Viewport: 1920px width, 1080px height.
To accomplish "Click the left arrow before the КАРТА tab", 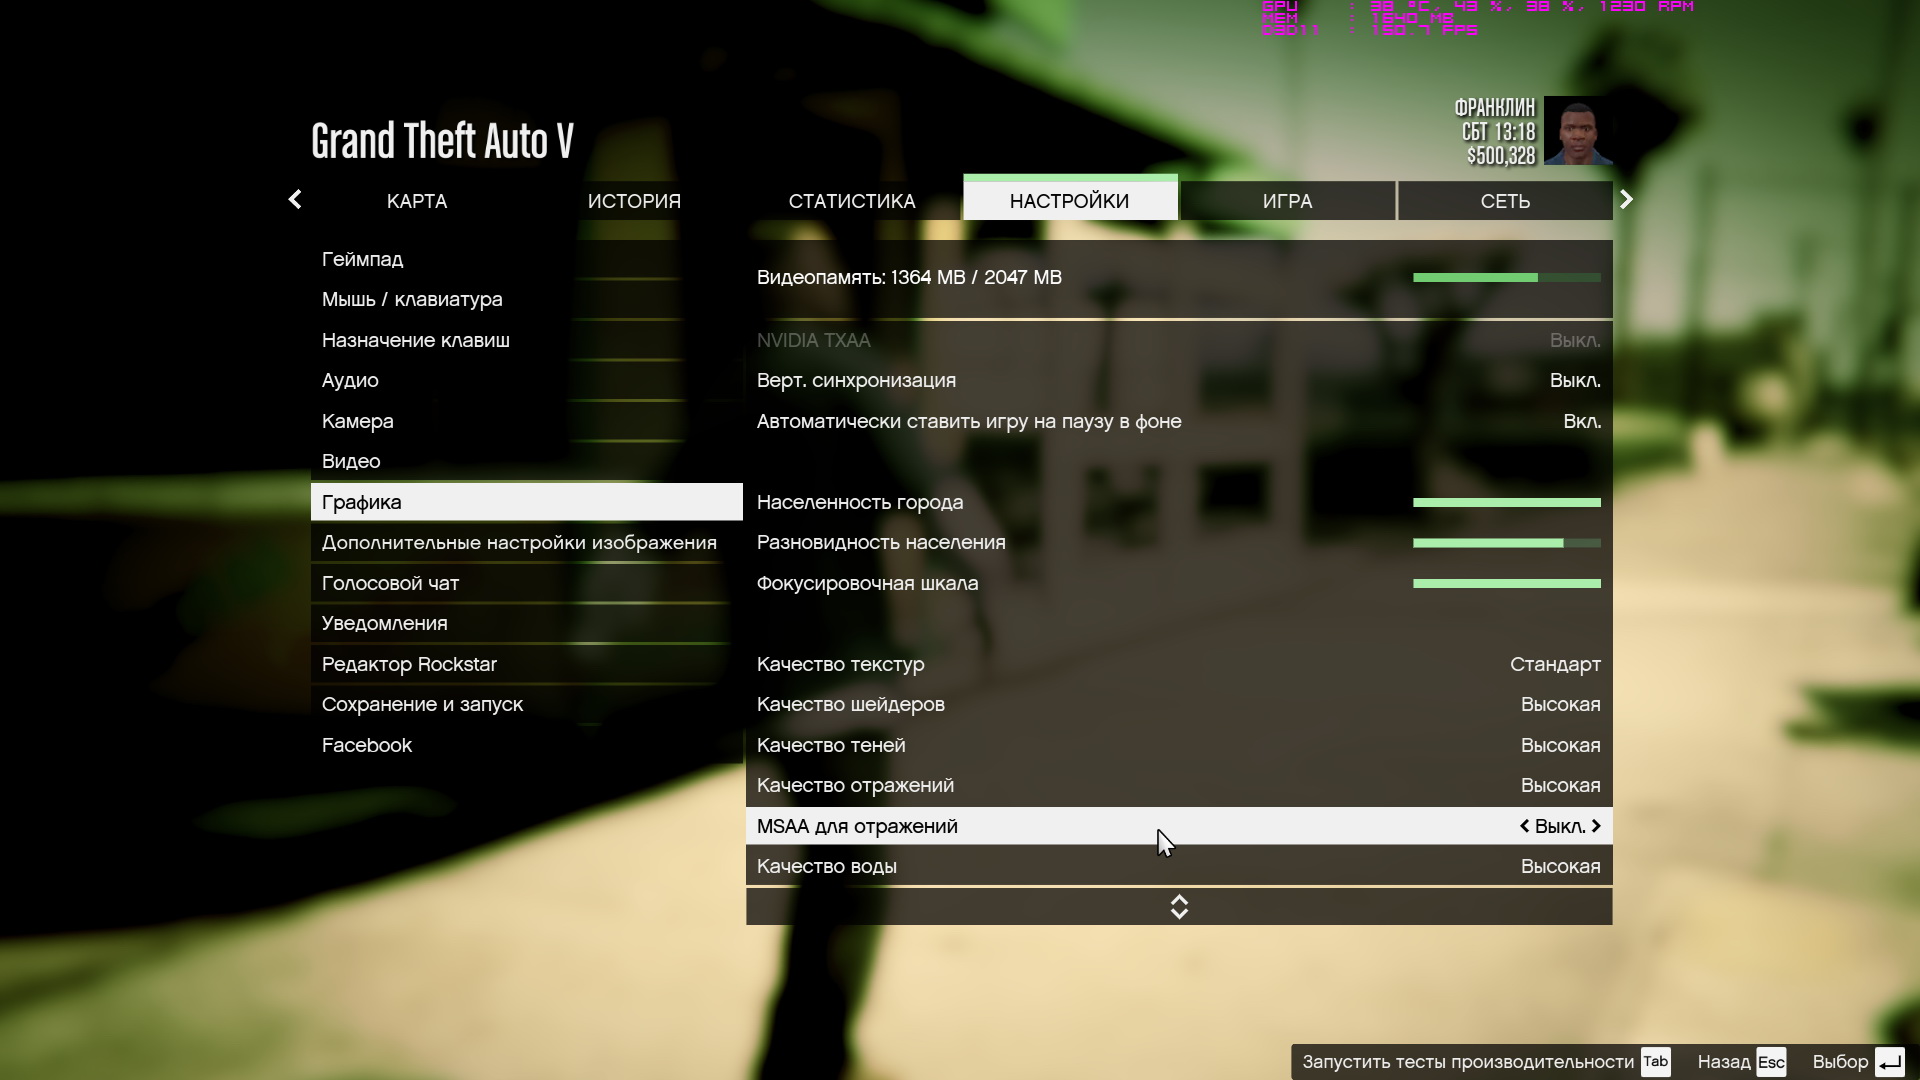I will [295, 200].
